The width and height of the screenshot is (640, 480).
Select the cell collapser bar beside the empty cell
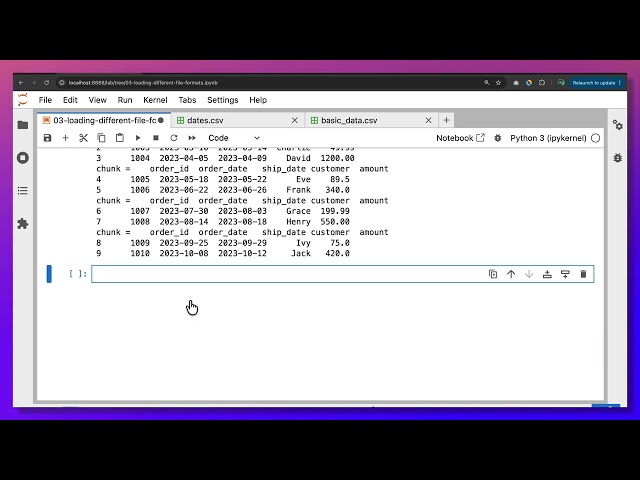[x=49, y=274]
